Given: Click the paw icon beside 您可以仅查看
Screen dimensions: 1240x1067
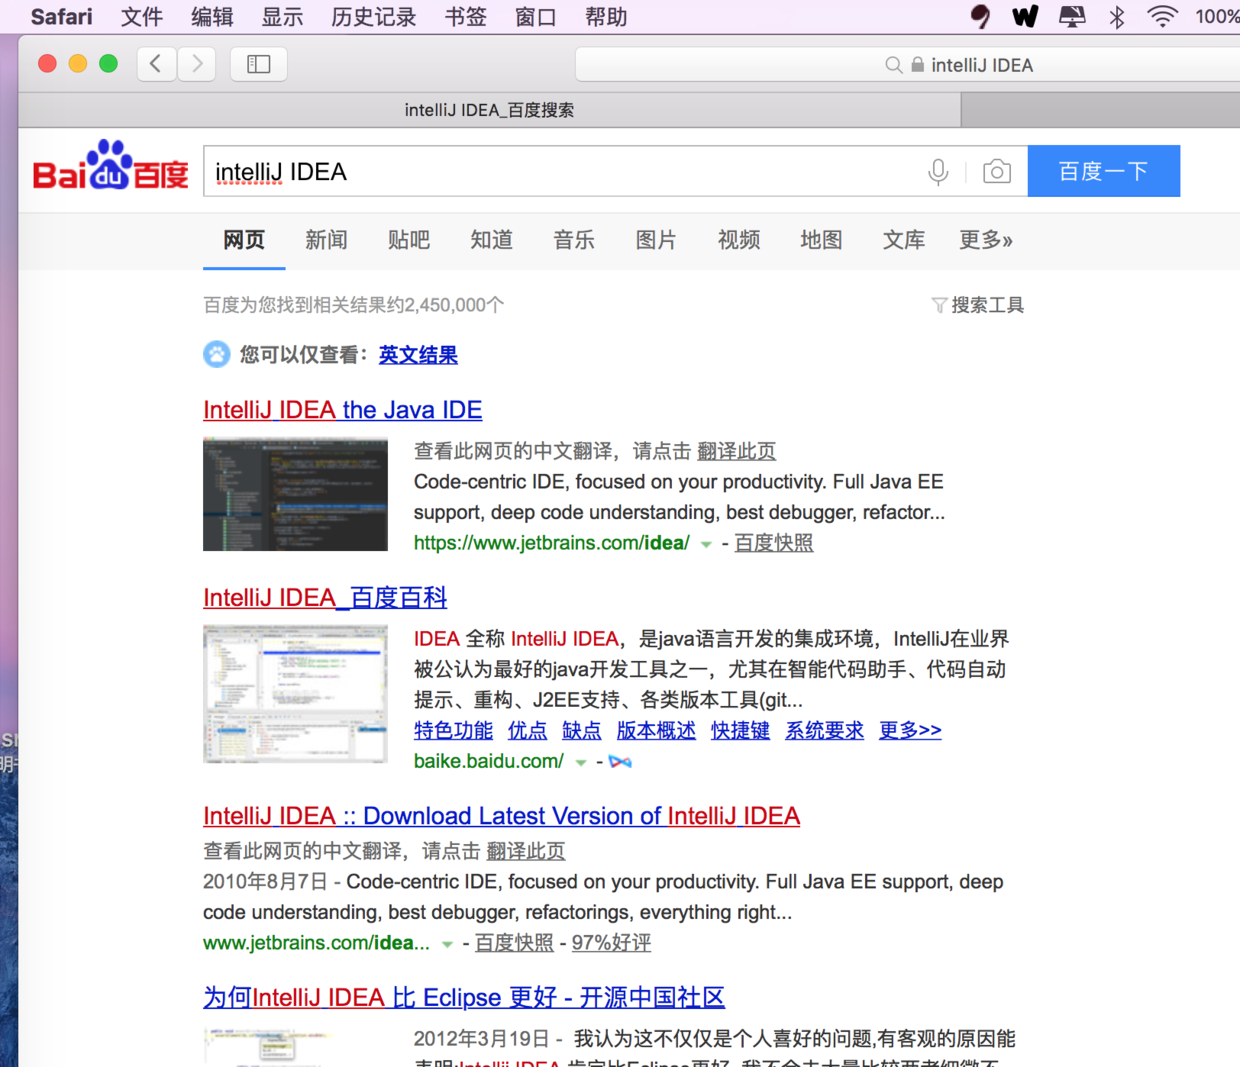Looking at the screenshot, I should [217, 354].
